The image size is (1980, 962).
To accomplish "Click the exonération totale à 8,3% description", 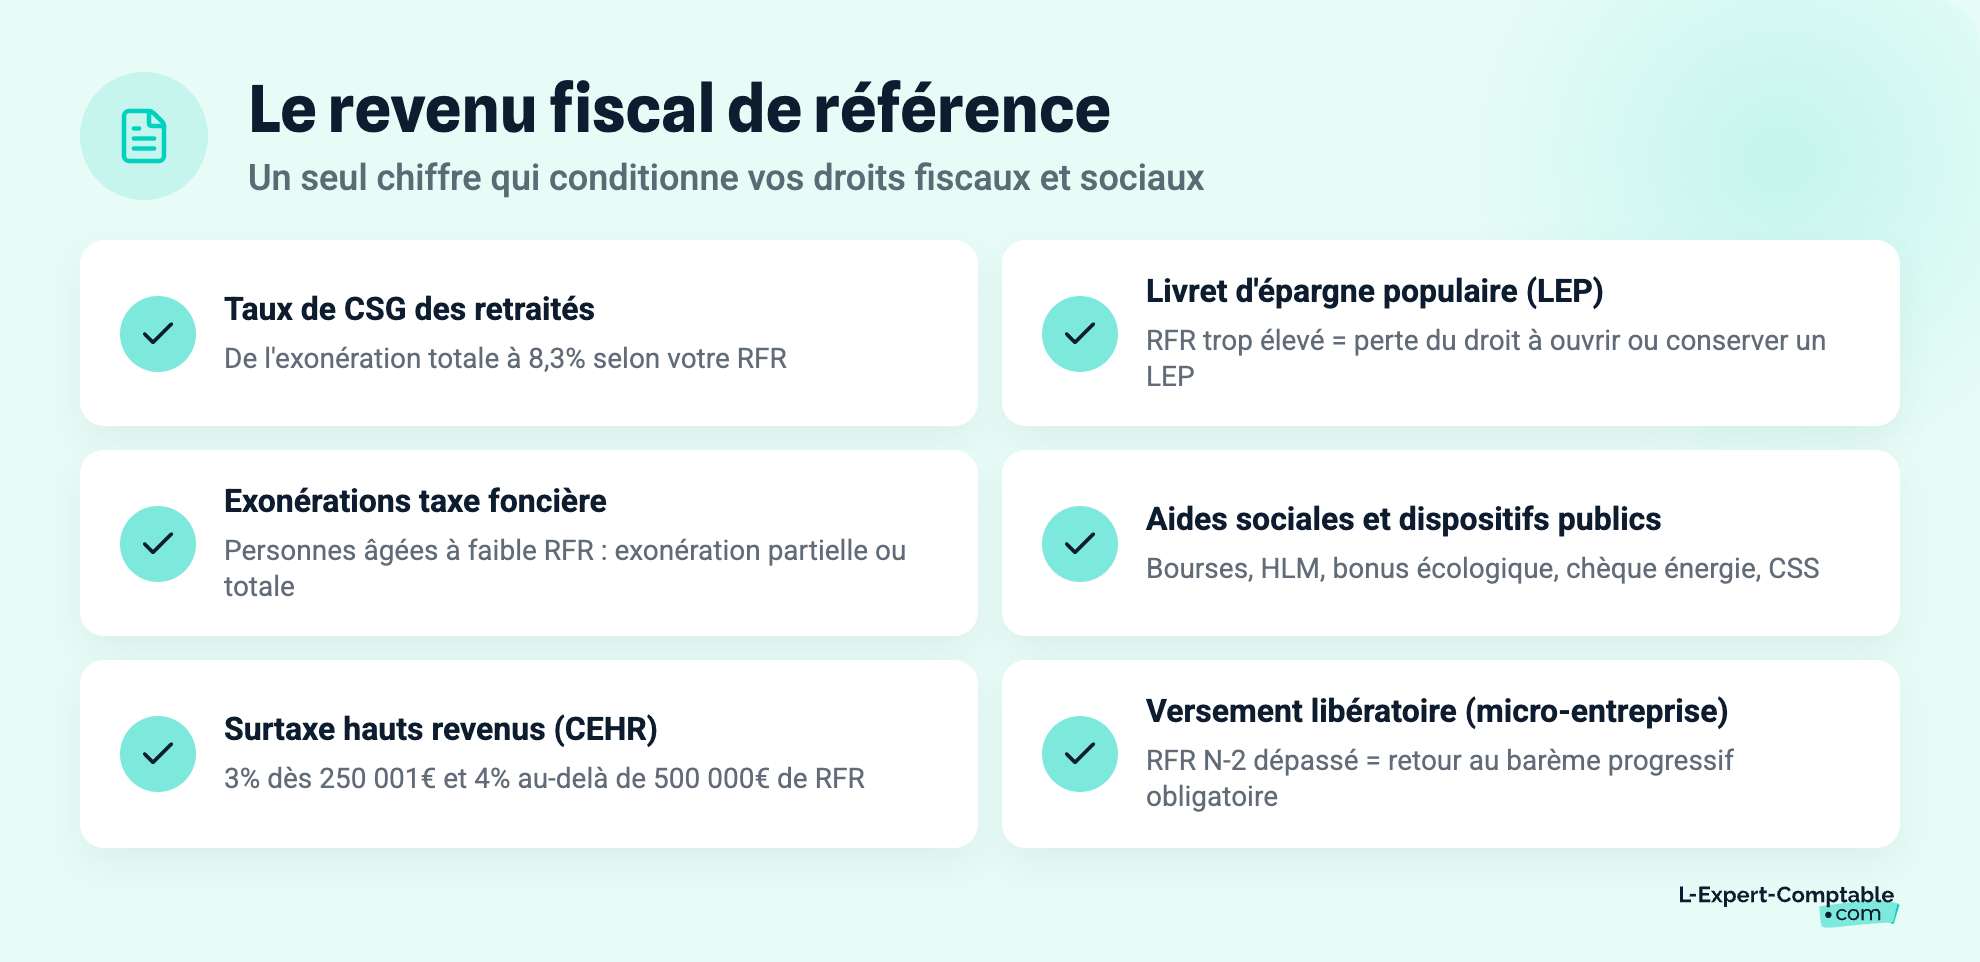I will [505, 358].
